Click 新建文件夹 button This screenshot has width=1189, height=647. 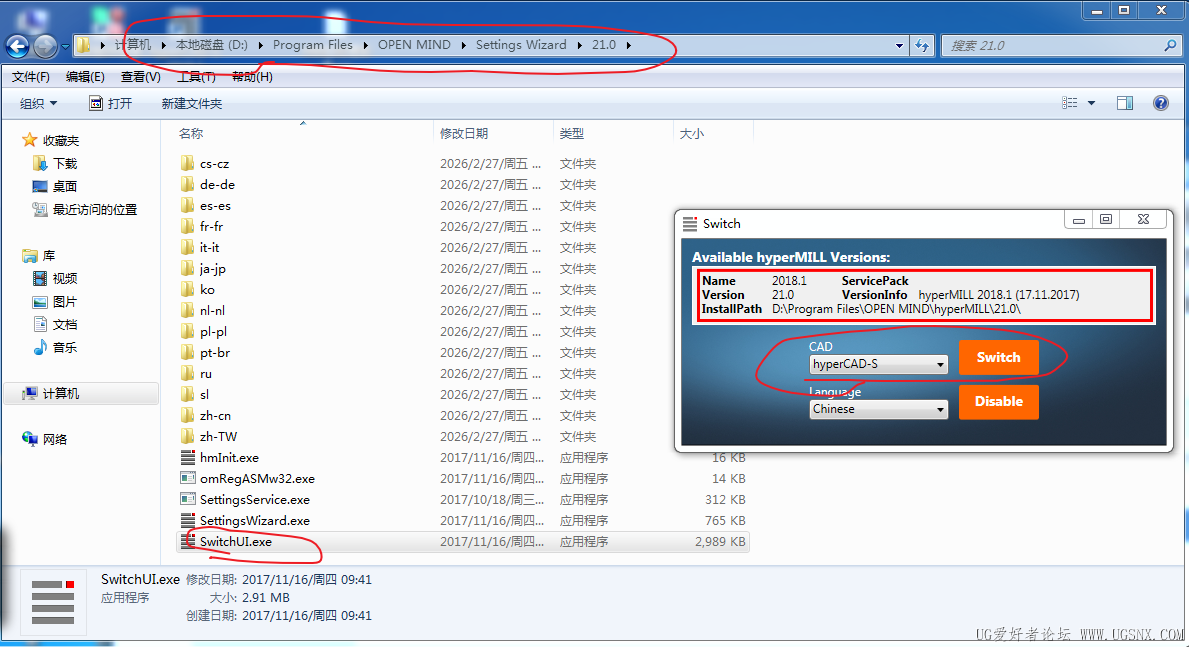(192, 103)
